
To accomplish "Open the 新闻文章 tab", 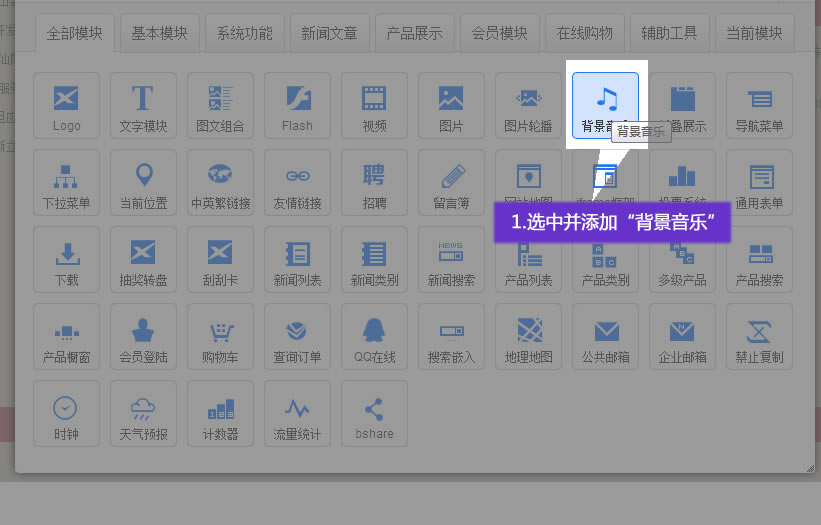I will (330, 33).
